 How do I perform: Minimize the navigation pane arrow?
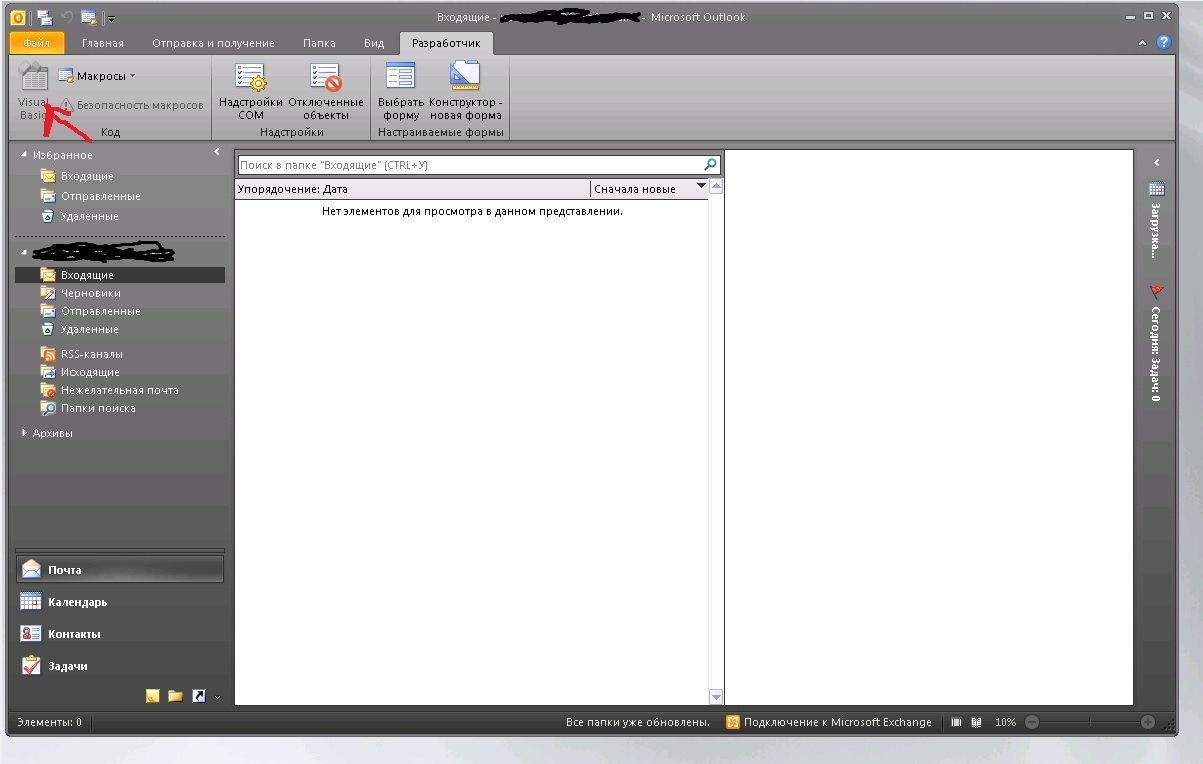pos(217,152)
